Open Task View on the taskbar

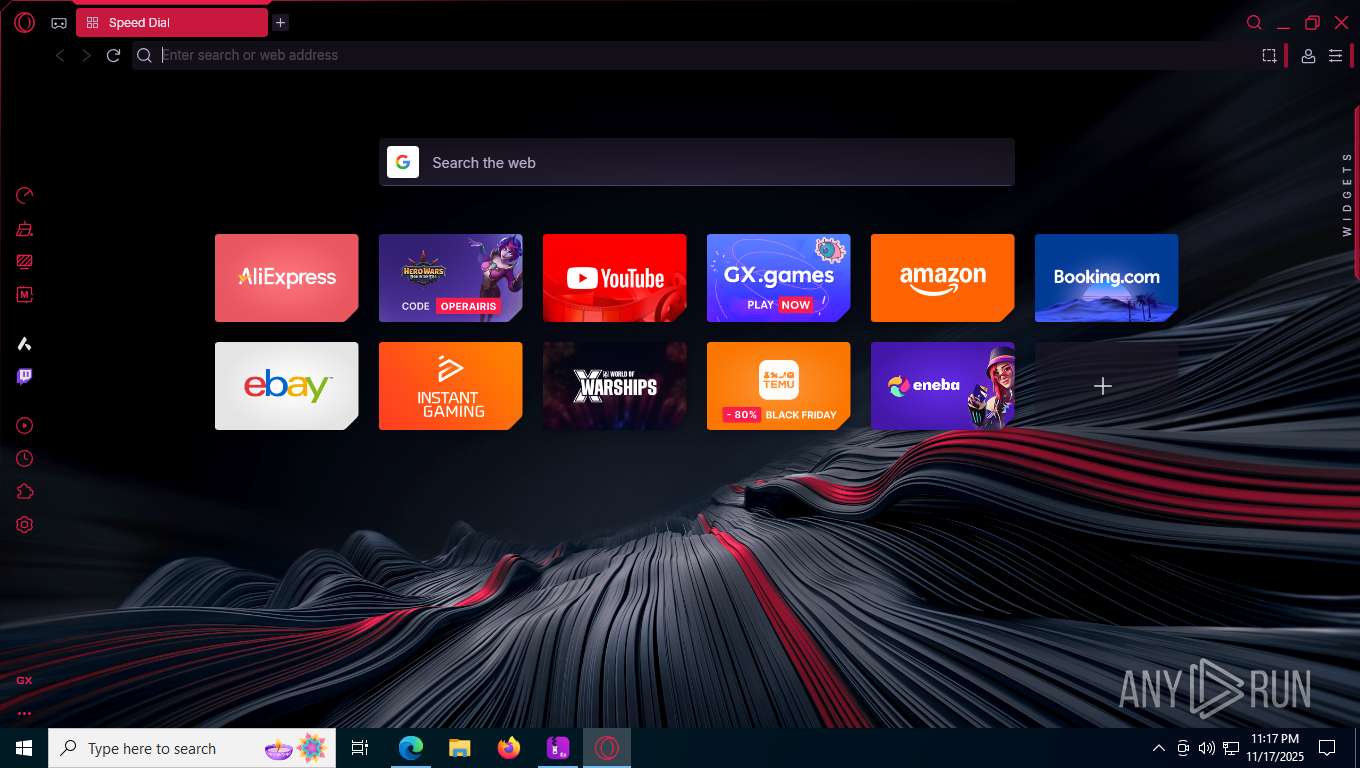pyautogui.click(x=360, y=748)
